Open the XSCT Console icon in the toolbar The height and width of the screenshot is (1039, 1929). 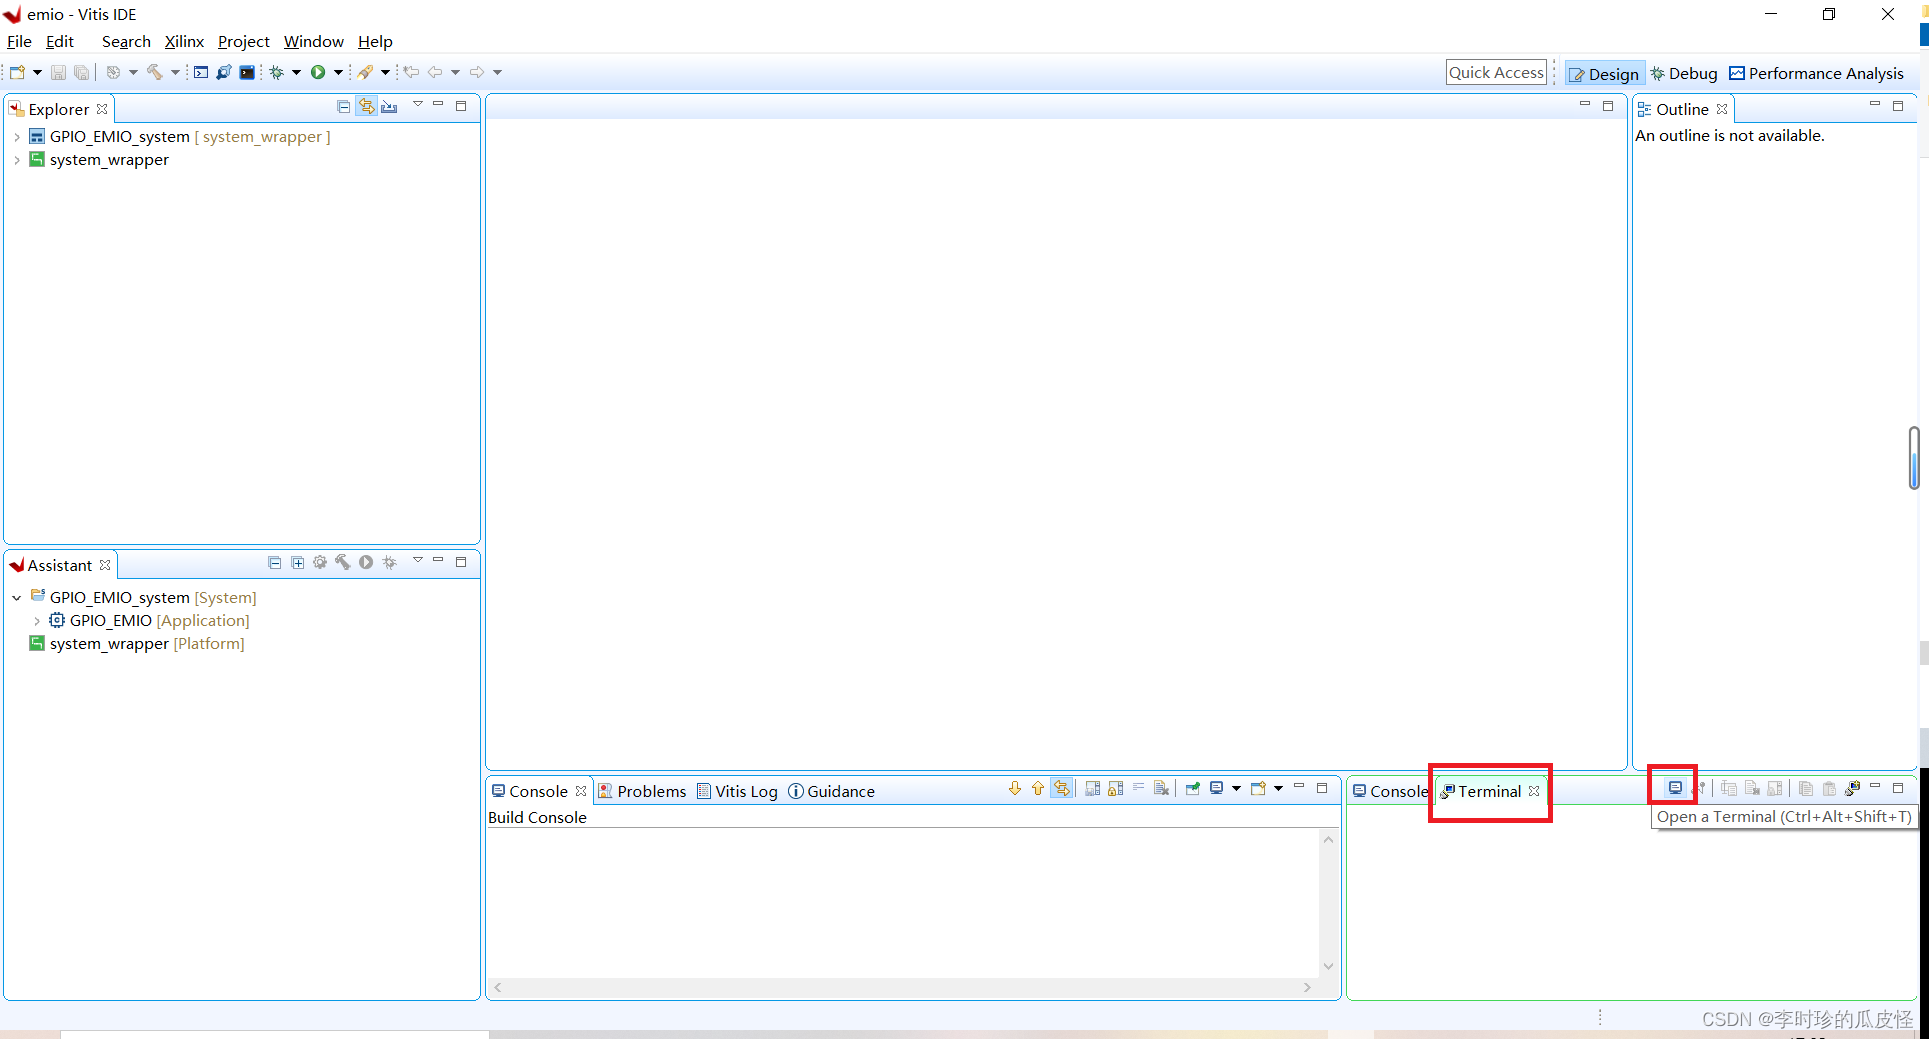[x=201, y=72]
